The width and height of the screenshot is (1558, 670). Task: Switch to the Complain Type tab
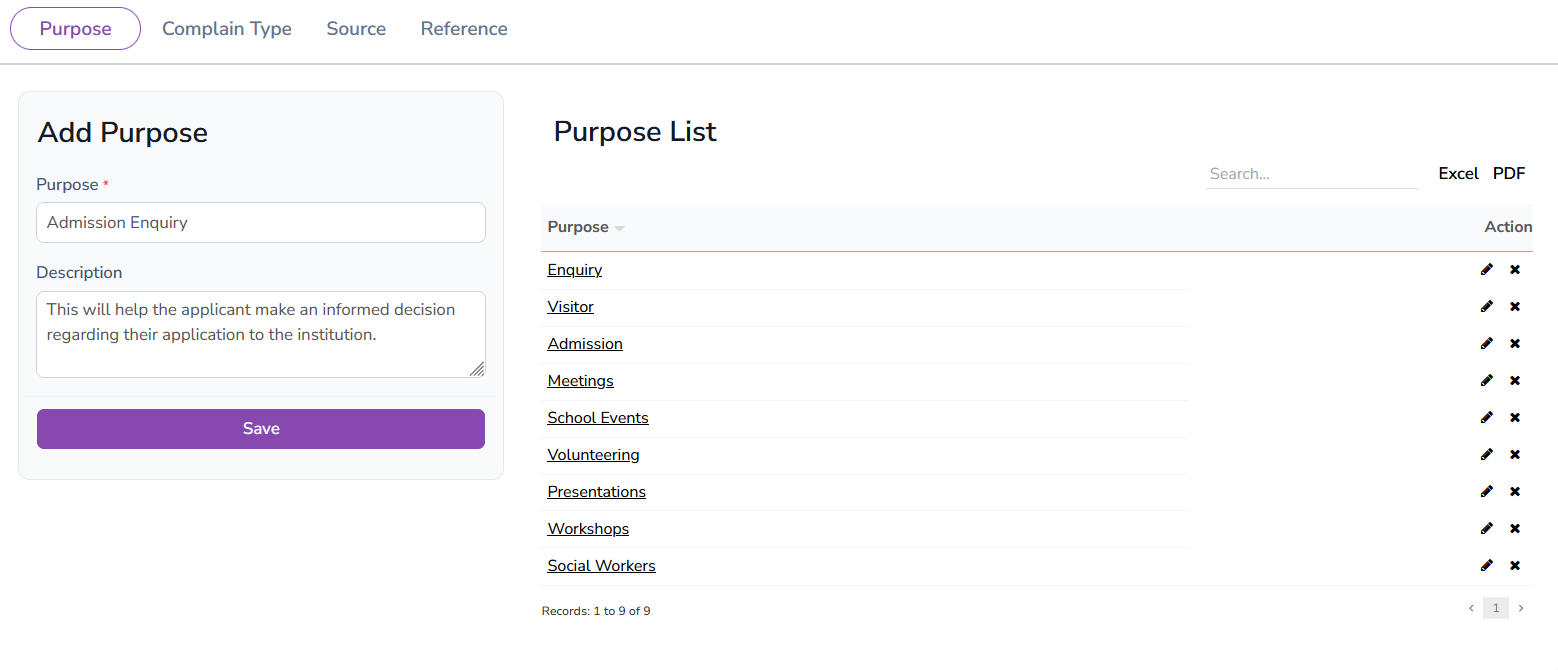point(226,28)
